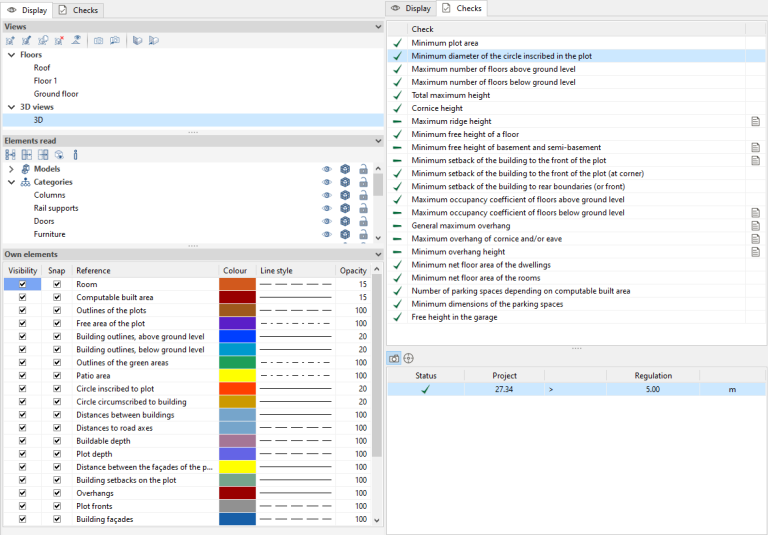The width and height of the screenshot is (768, 535).
Task: Toggle visibility eye for Rail supports category
Action: pyautogui.click(x=327, y=208)
